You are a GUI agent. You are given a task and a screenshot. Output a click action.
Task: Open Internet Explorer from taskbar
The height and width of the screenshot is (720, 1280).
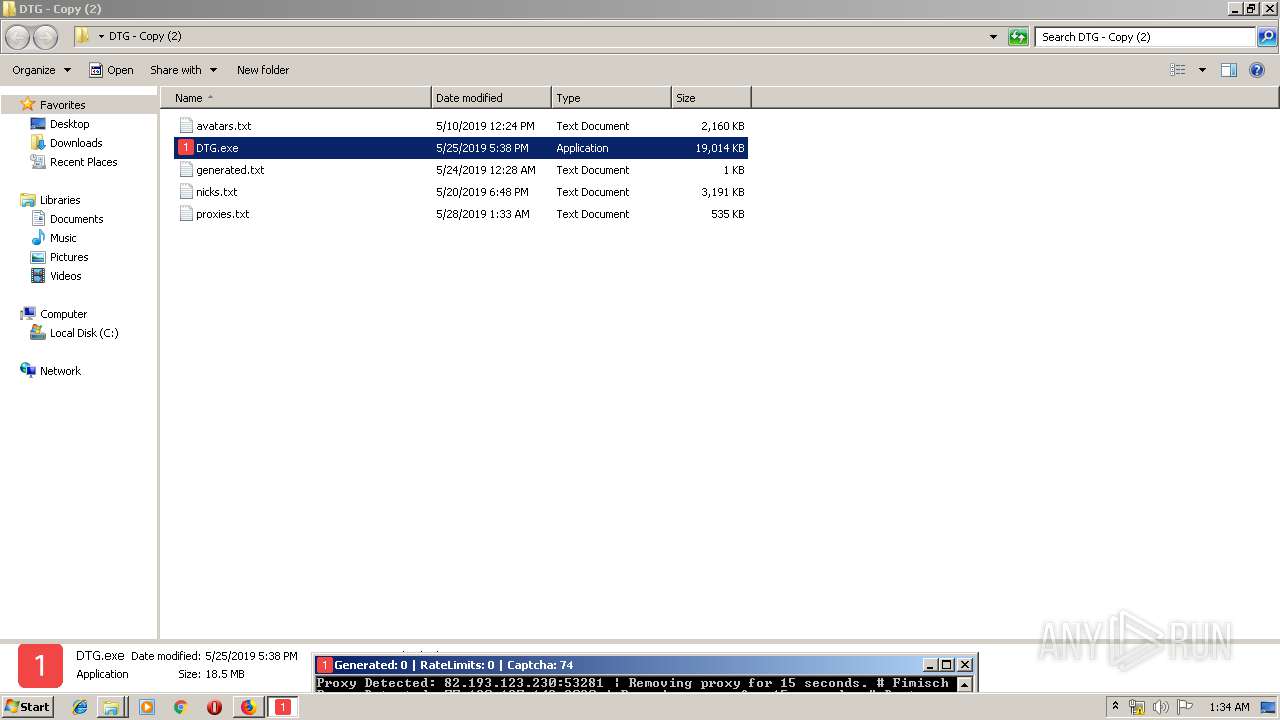click(x=80, y=707)
